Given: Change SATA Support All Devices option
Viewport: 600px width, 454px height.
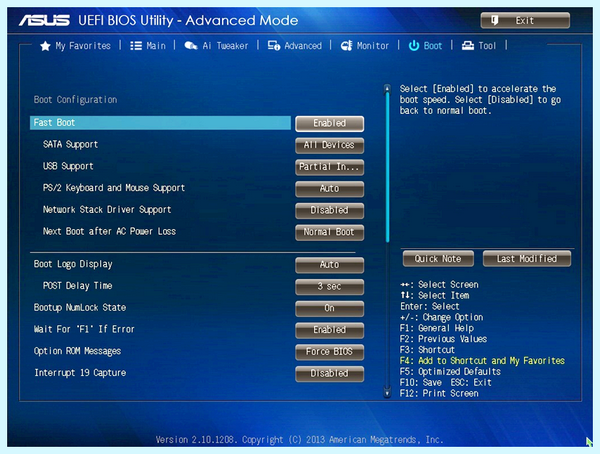Looking at the screenshot, I should (x=329, y=145).
